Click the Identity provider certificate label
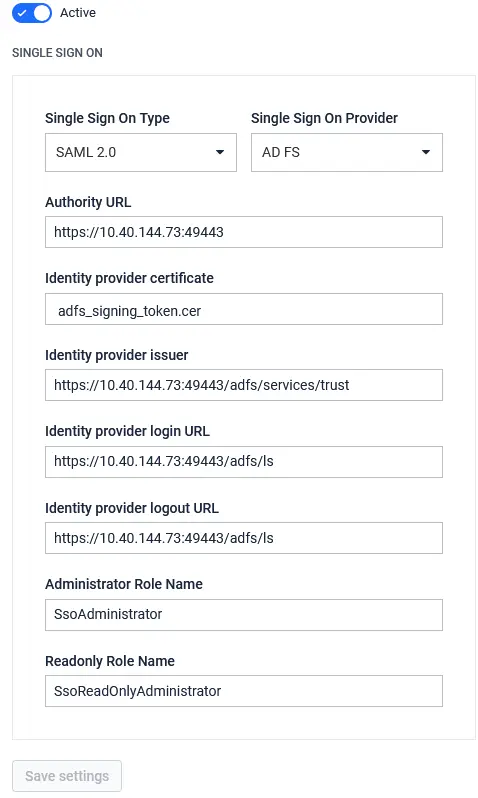This screenshot has height=798, width=478. (x=129, y=278)
